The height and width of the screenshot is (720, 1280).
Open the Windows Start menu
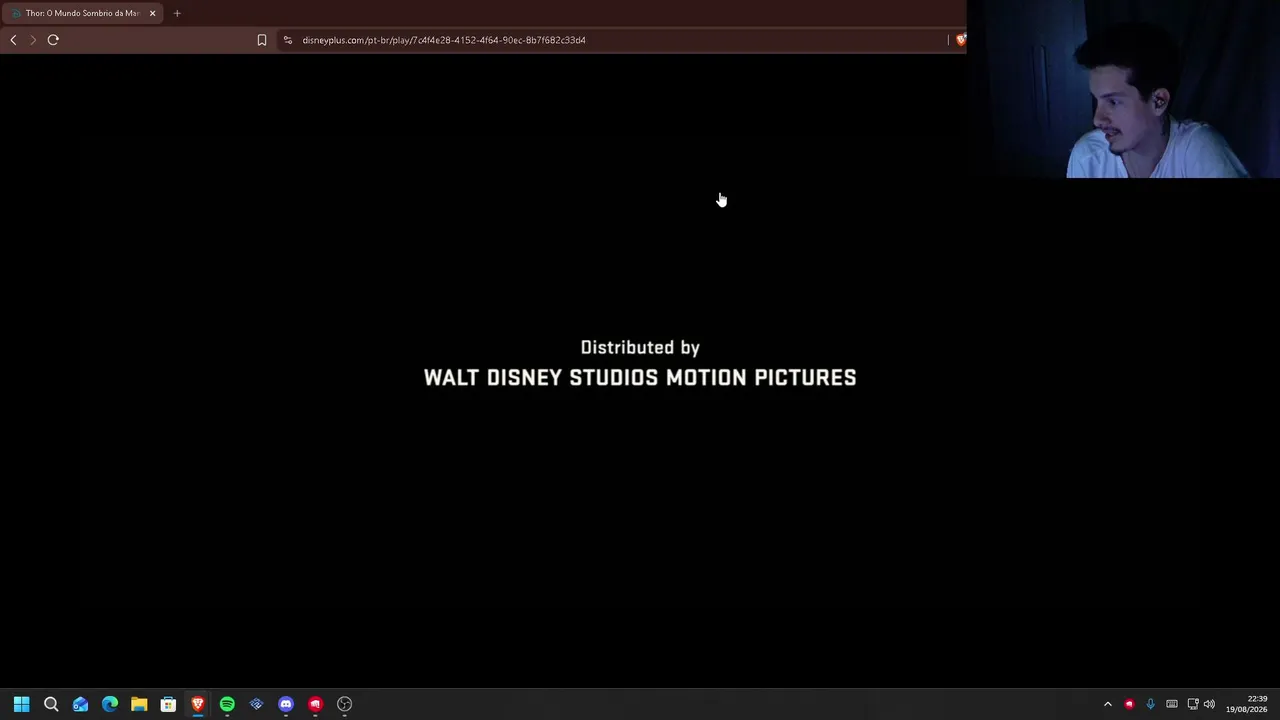pyautogui.click(x=21, y=704)
